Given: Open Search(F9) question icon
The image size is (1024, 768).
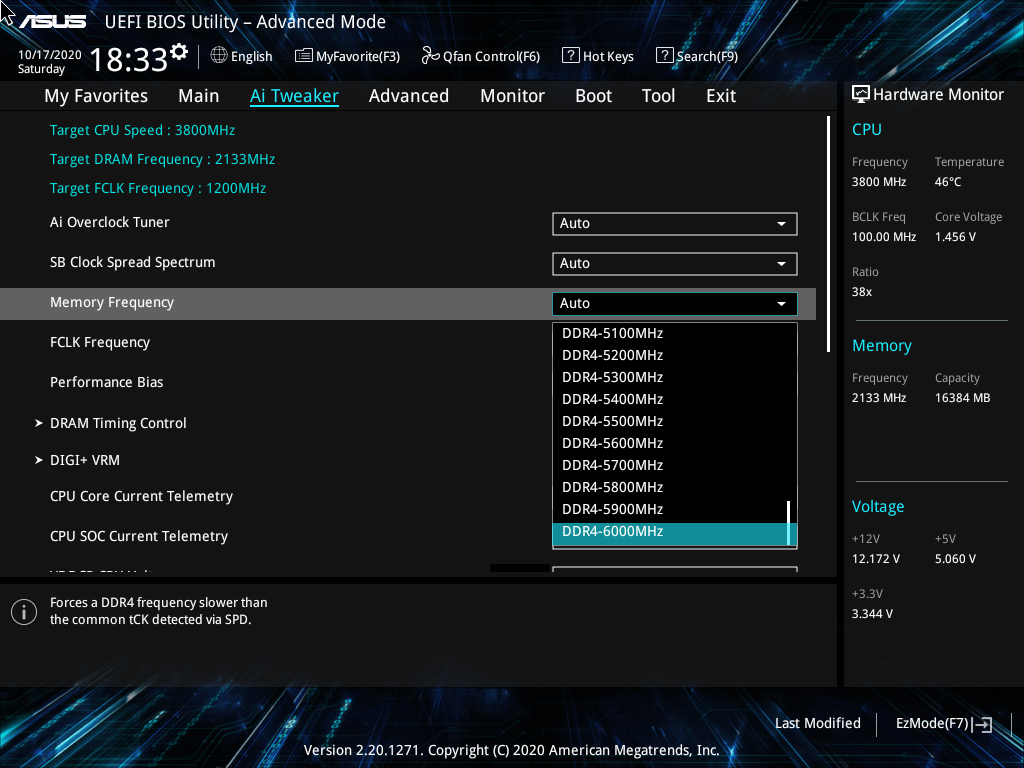Looking at the screenshot, I should (x=664, y=56).
